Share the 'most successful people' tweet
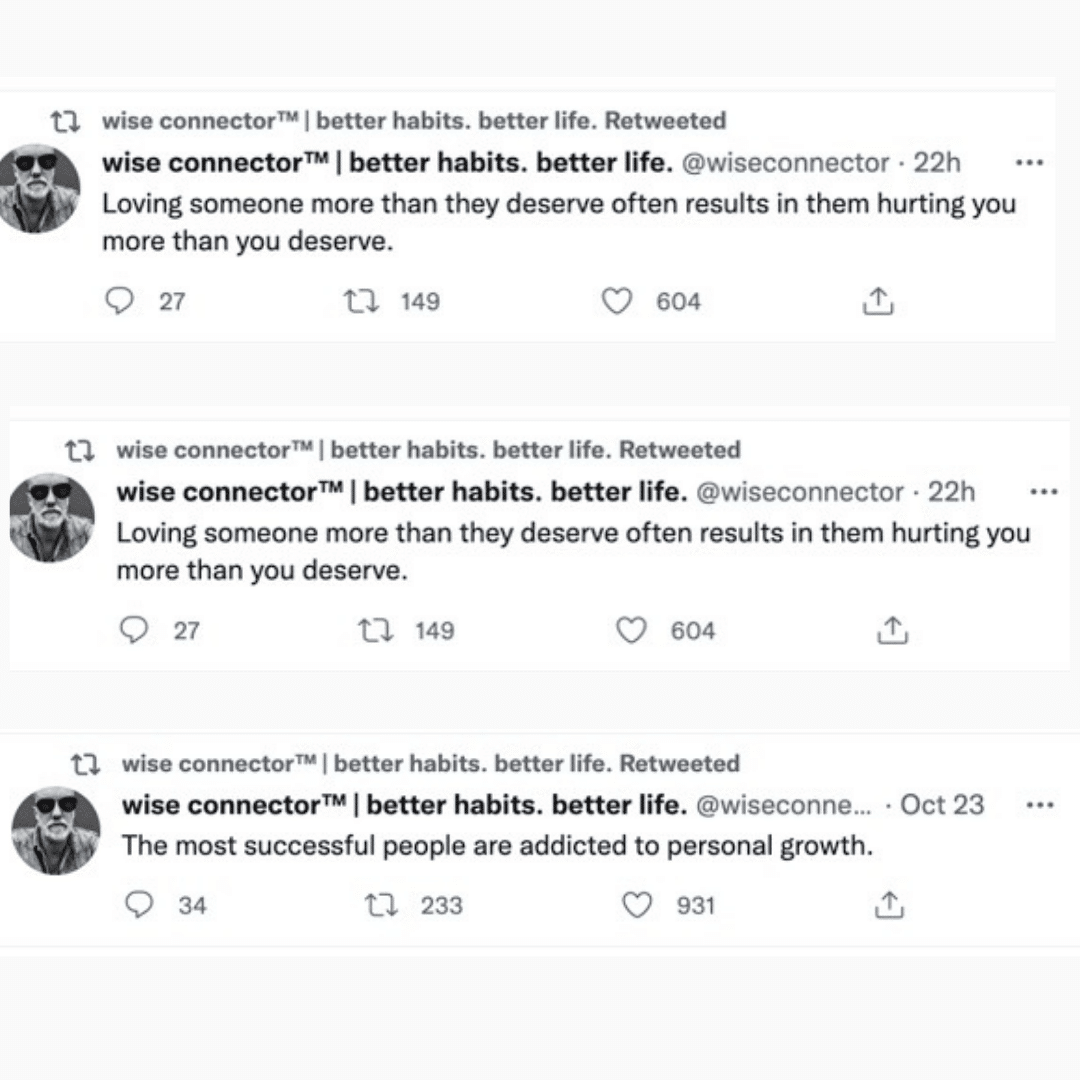Viewport: 1080px width, 1080px height. 889,905
